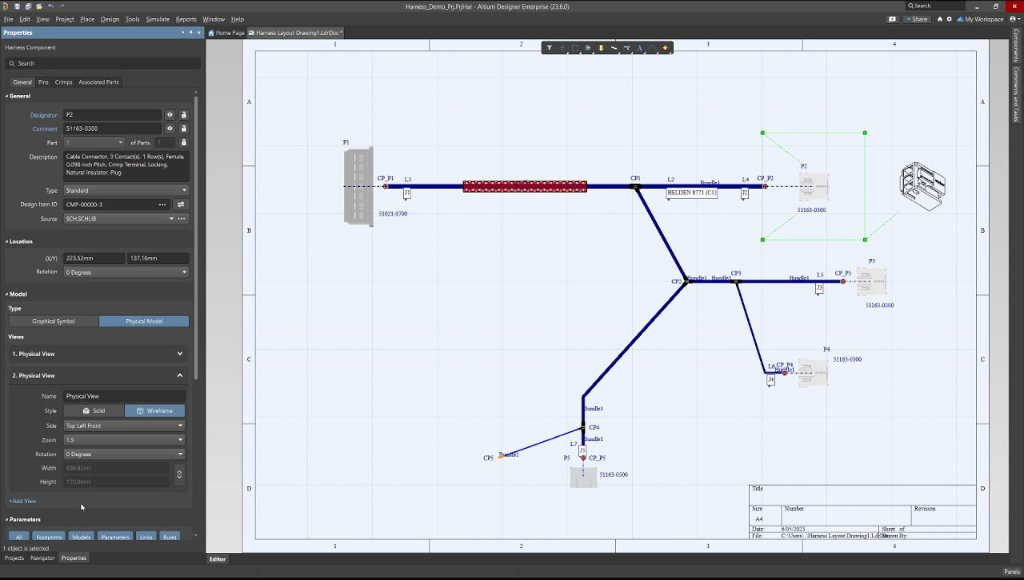
Task: Click the move object crosshair tool
Action: [562, 48]
